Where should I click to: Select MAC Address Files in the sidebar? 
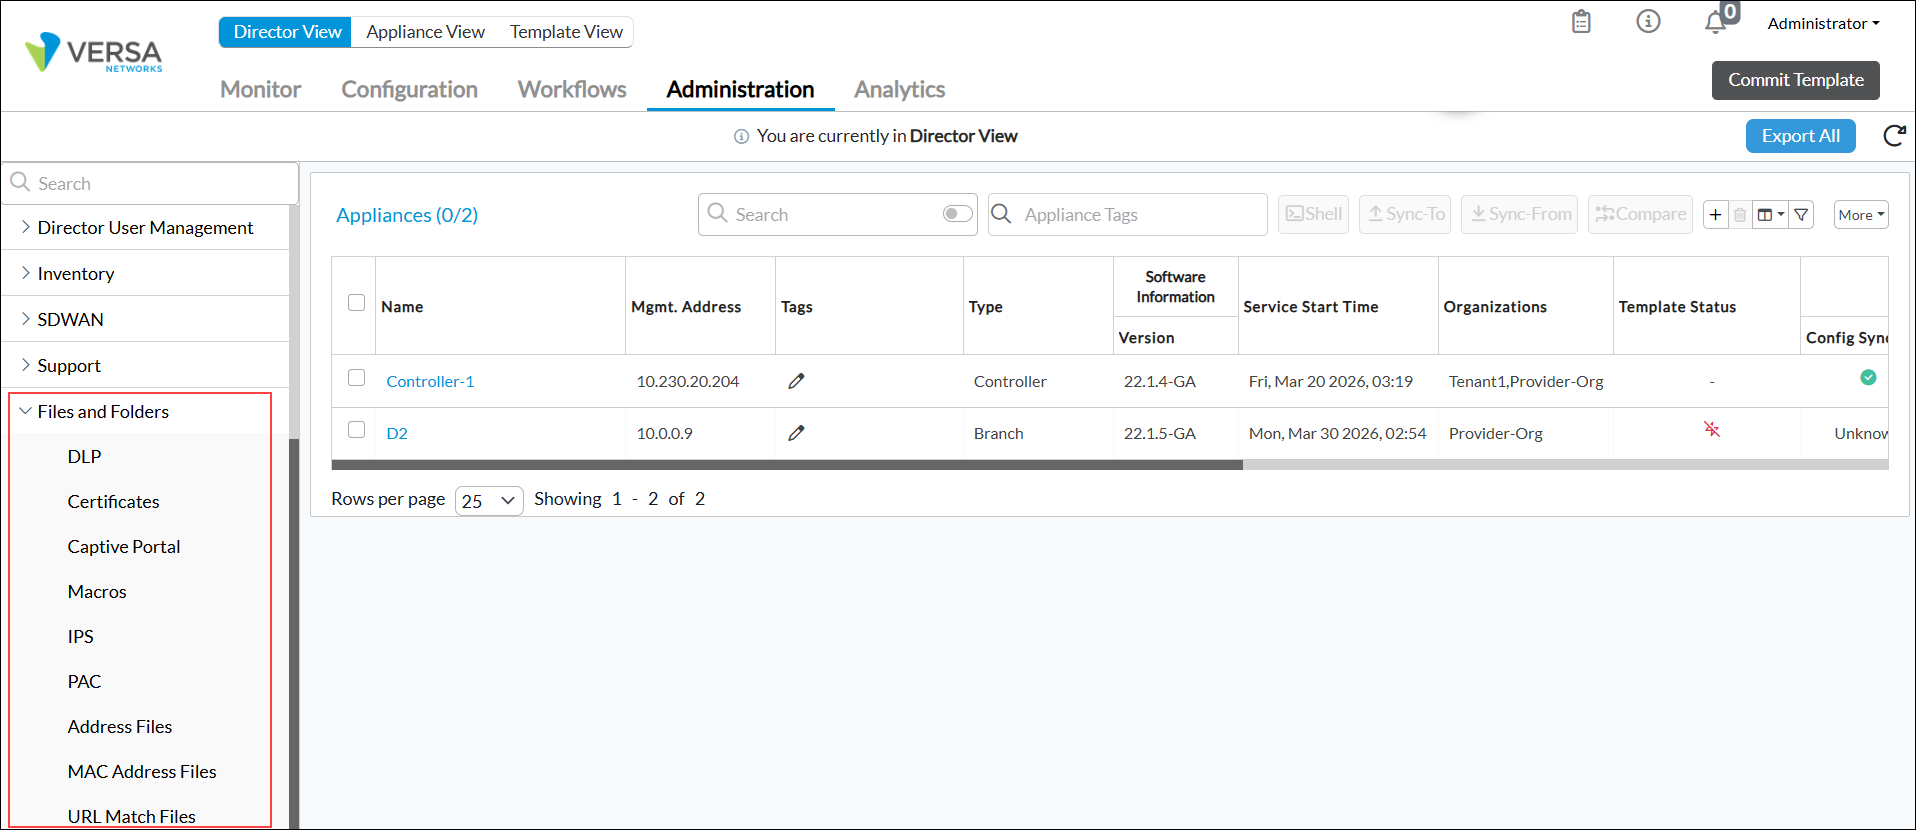coord(142,771)
